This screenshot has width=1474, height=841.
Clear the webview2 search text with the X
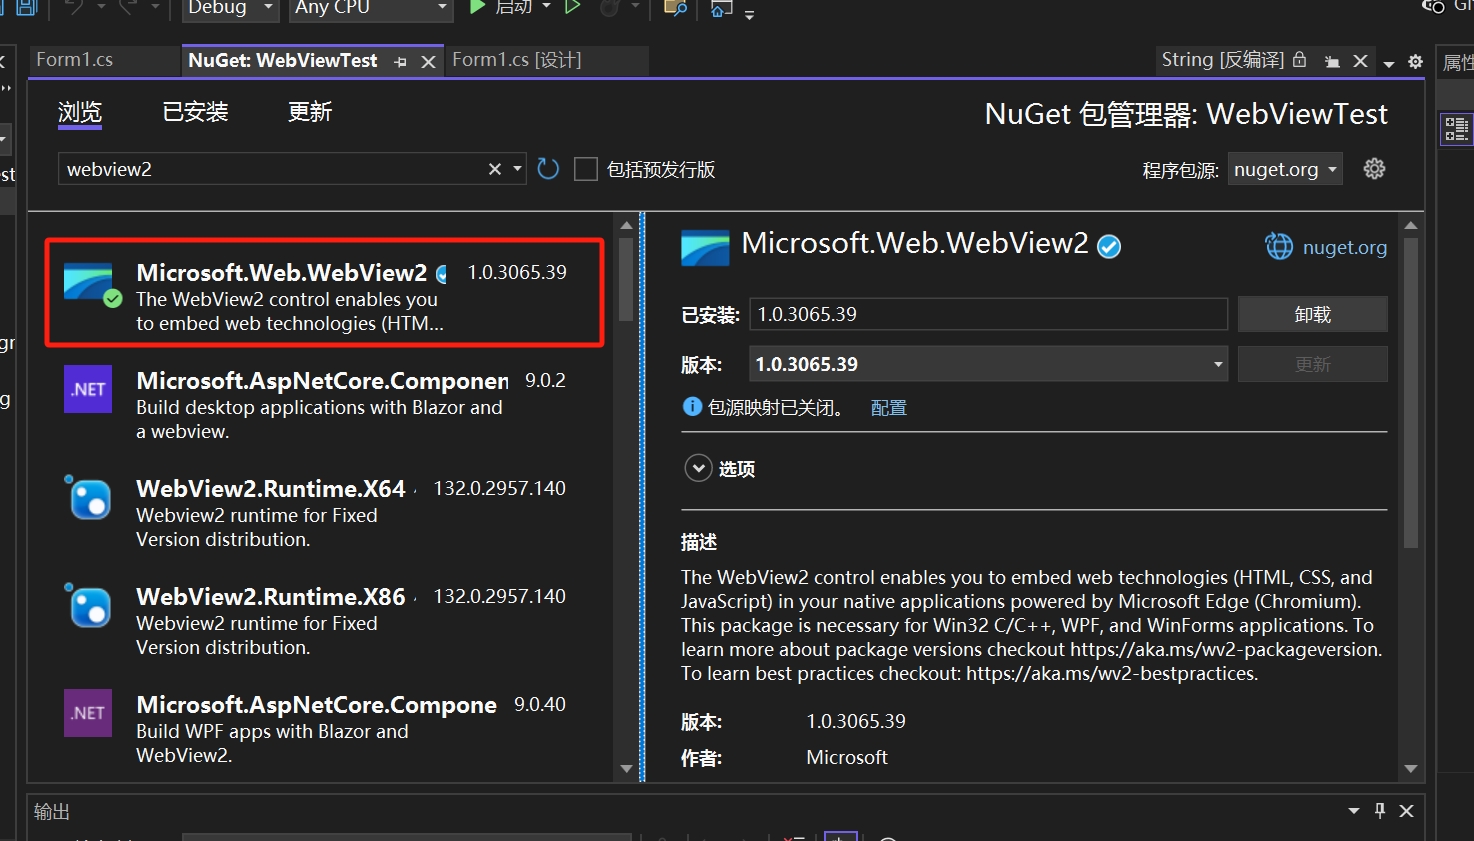[x=494, y=169]
